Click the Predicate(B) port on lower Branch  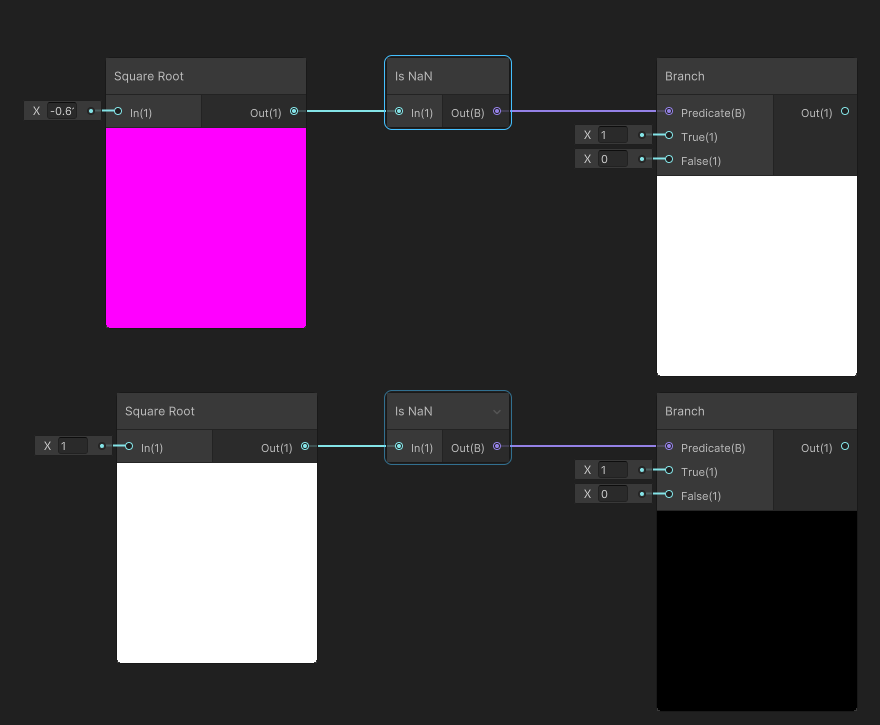669,446
